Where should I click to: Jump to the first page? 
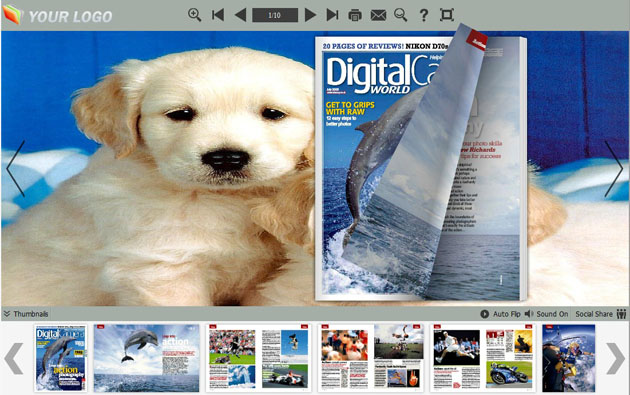[x=218, y=15]
